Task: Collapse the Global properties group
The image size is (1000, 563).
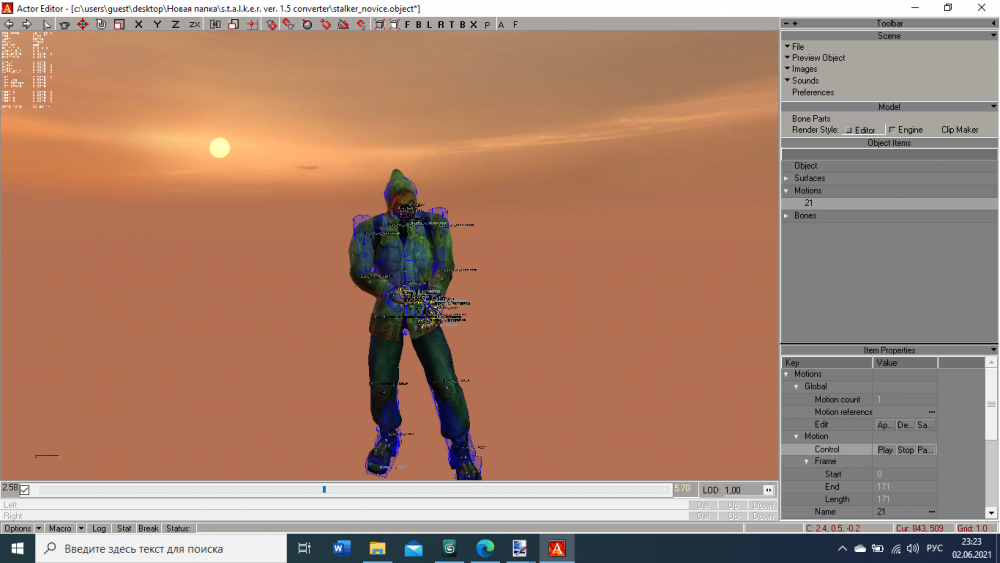Action: (797, 387)
